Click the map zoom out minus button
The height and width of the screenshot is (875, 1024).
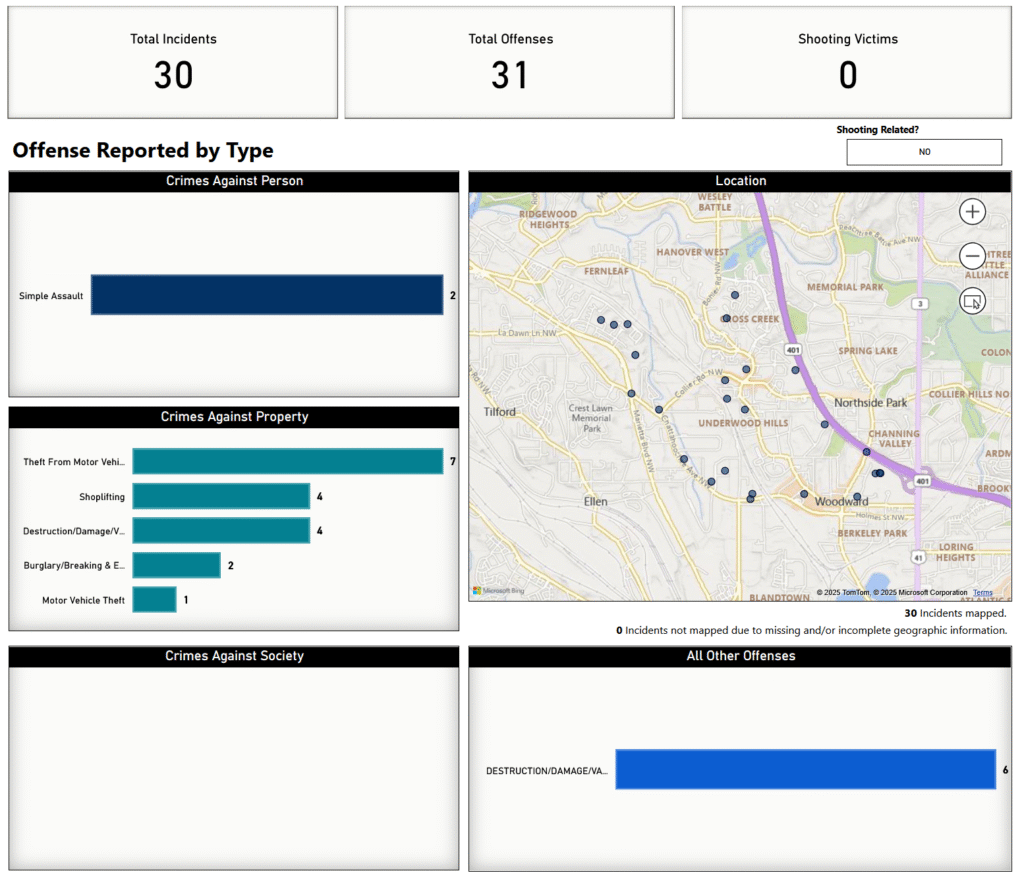coord(972,256)
